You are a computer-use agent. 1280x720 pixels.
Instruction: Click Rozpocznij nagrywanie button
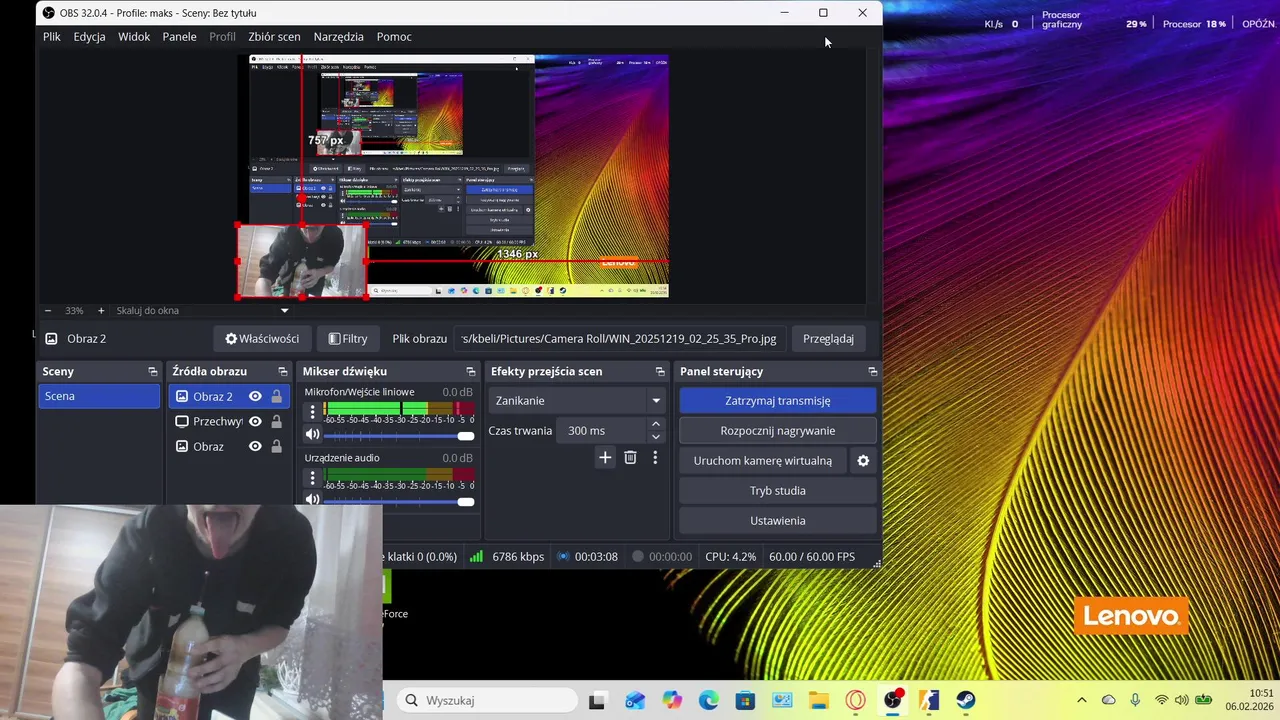(778, 430)
